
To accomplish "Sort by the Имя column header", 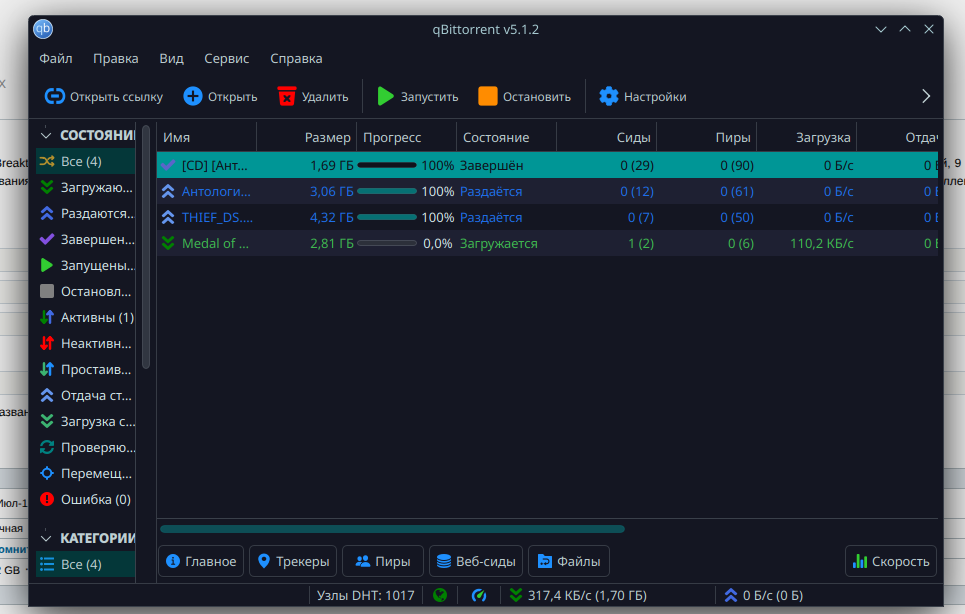I will (207, 137).
